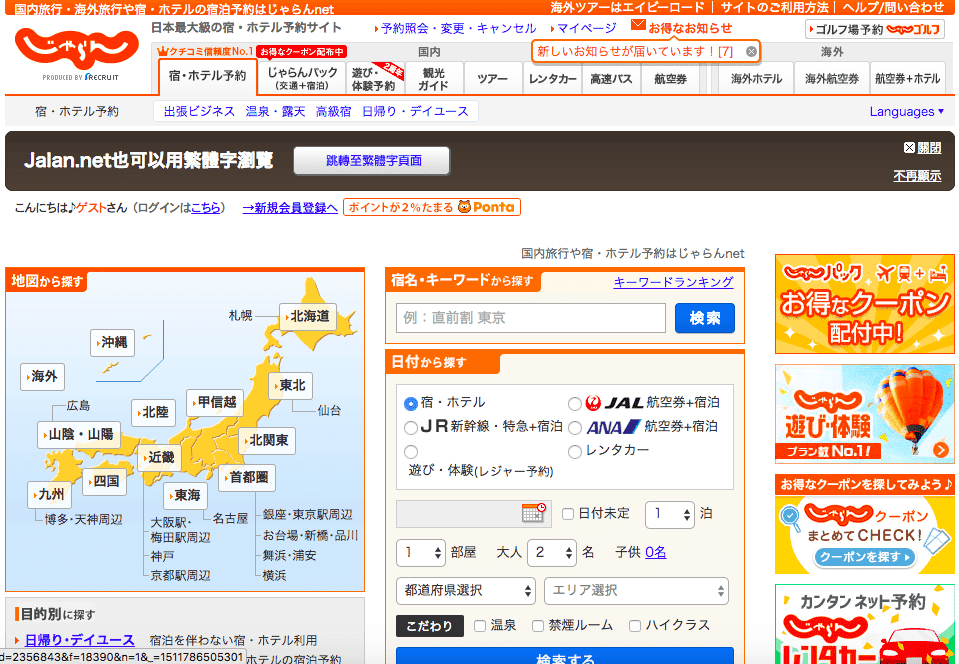Open the エリア選択 dropdown

coord(636,591)
